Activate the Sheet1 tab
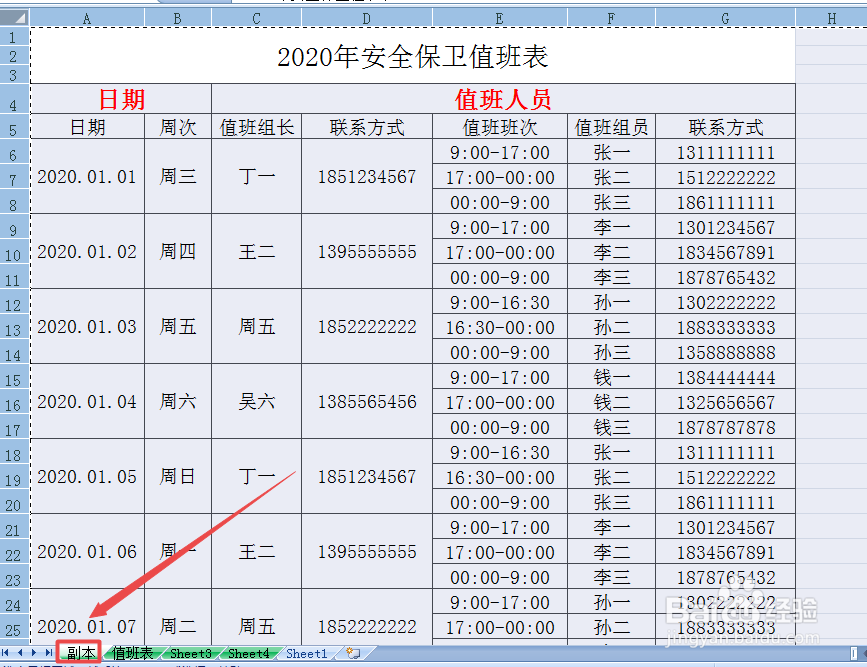 [305, 653]
